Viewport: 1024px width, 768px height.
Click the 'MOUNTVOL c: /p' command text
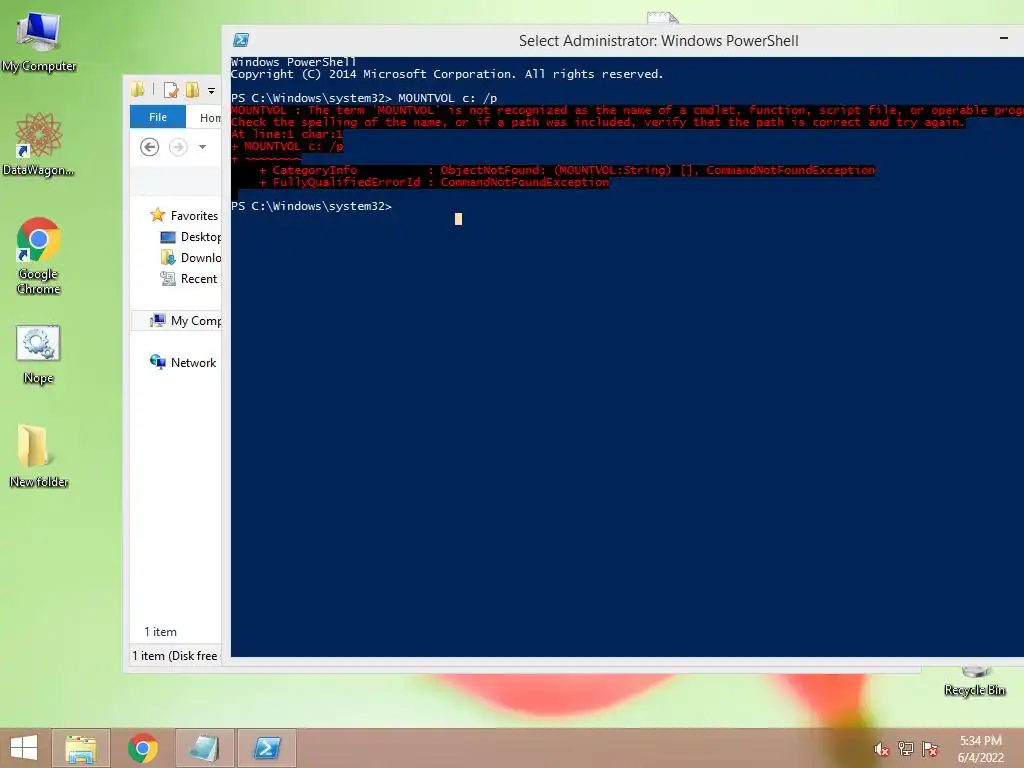pos(448,98)
